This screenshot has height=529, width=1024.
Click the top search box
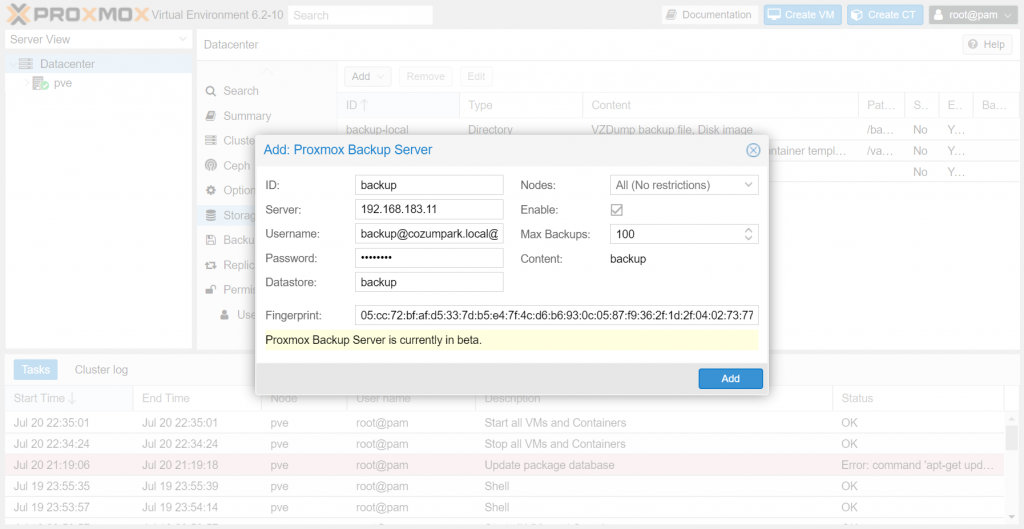coord(360,15)
